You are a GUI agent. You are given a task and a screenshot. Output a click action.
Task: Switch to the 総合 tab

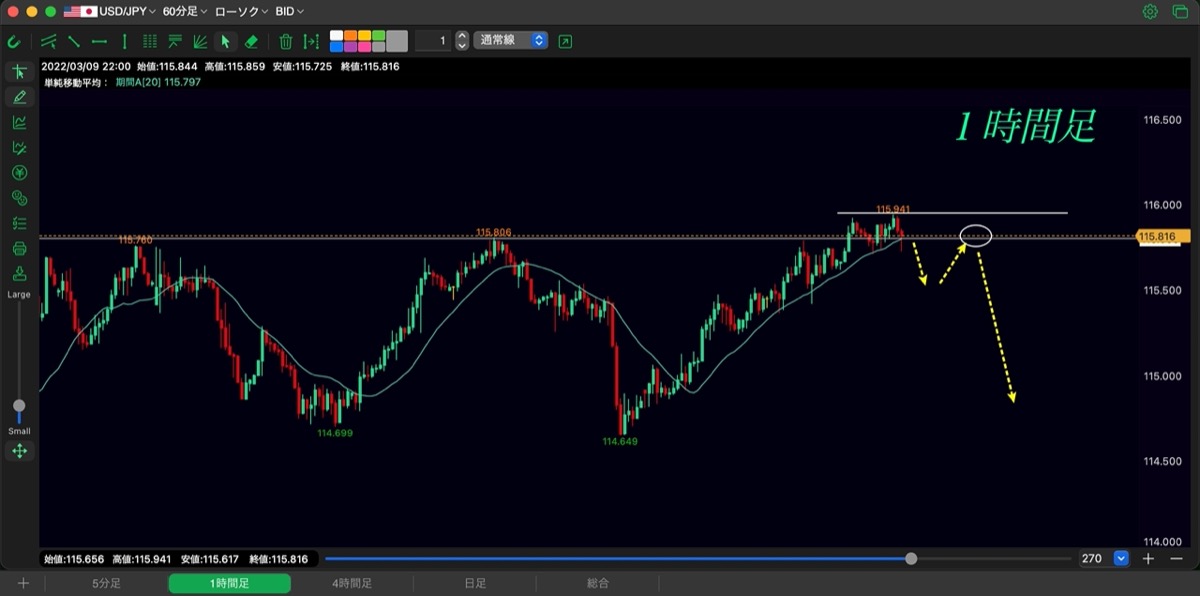598,583
